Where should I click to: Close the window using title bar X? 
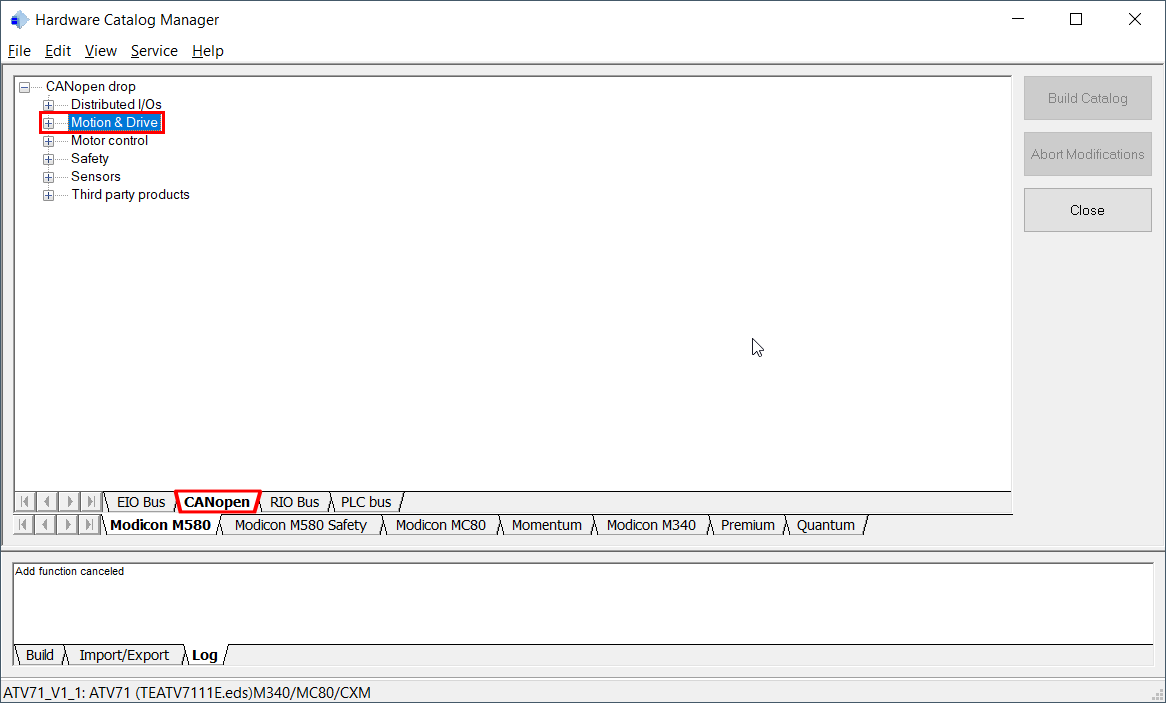tap(1135, 19)
